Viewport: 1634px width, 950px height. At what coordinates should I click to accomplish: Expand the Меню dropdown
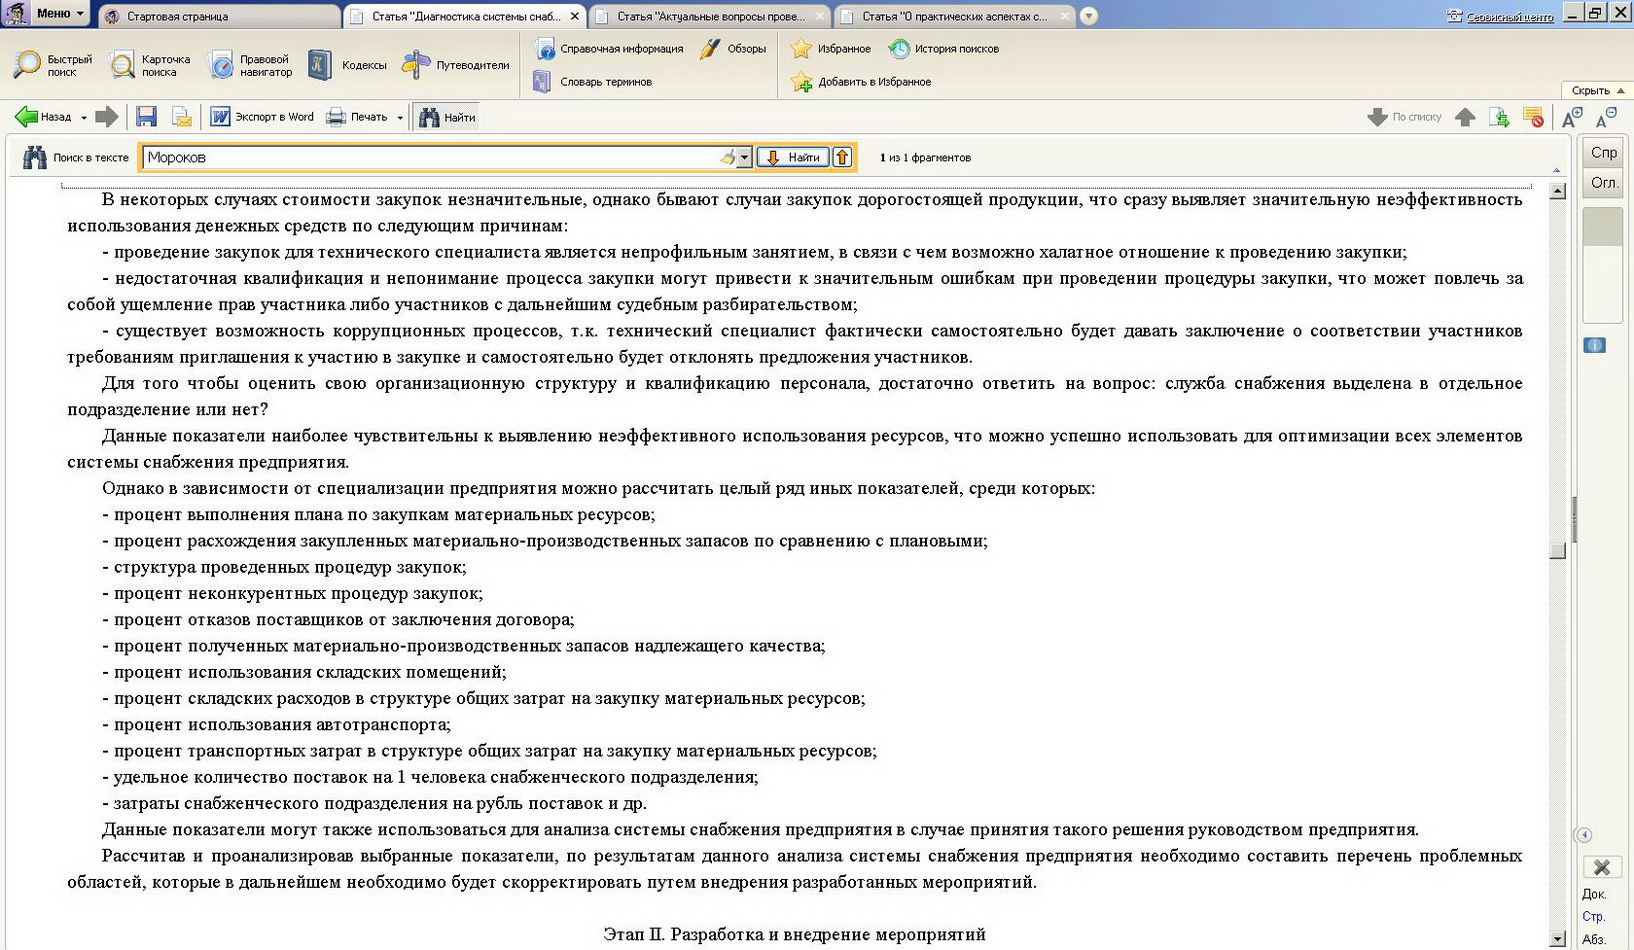(x=59, y=13)
